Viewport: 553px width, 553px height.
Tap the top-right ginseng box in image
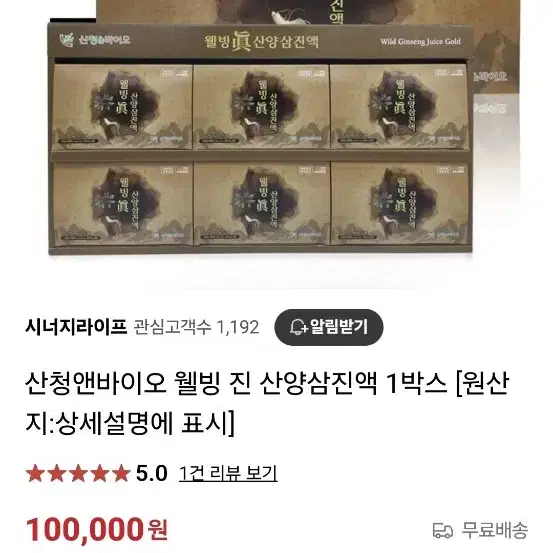tap(400, 107)
